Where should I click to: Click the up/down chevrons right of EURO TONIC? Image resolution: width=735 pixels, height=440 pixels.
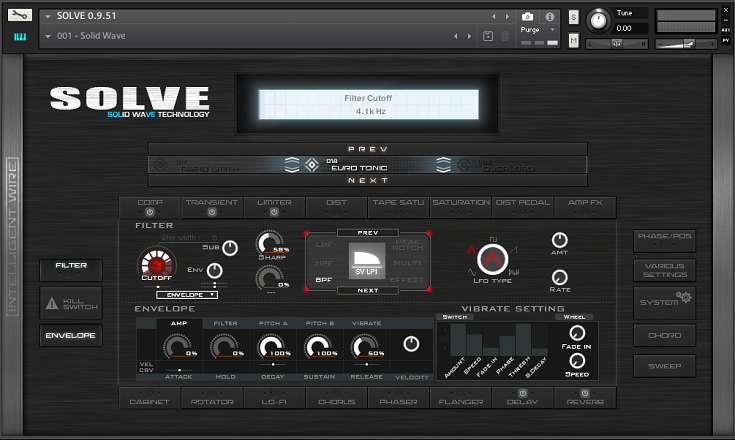[x=443, y=164]
